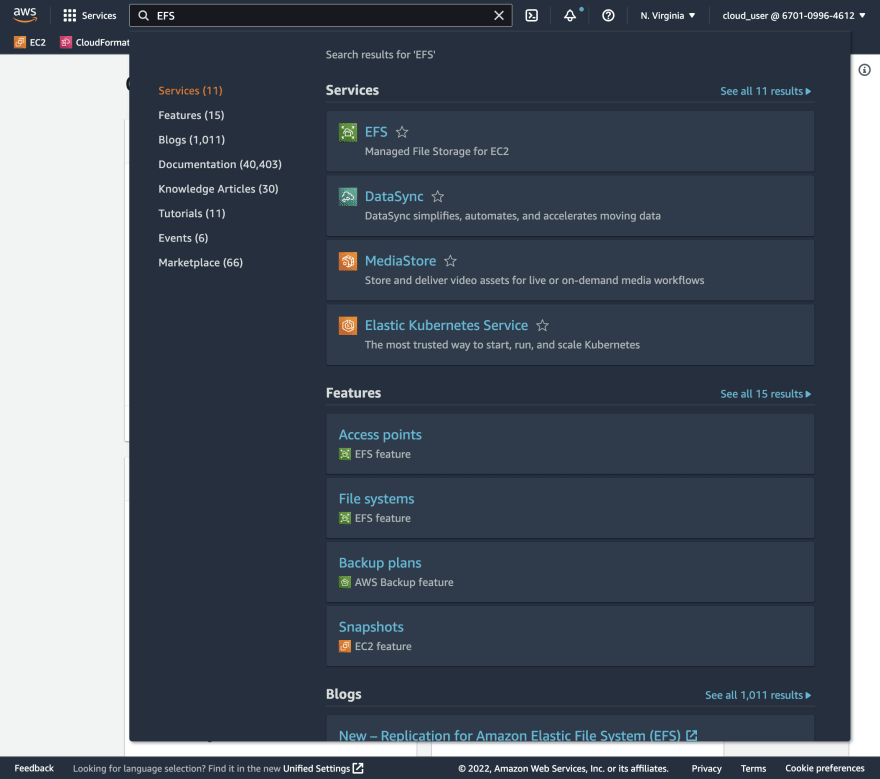This screenshot has height=779, width=880.
Task: Click EFS icon under File systems
Action: click(345, 518)
